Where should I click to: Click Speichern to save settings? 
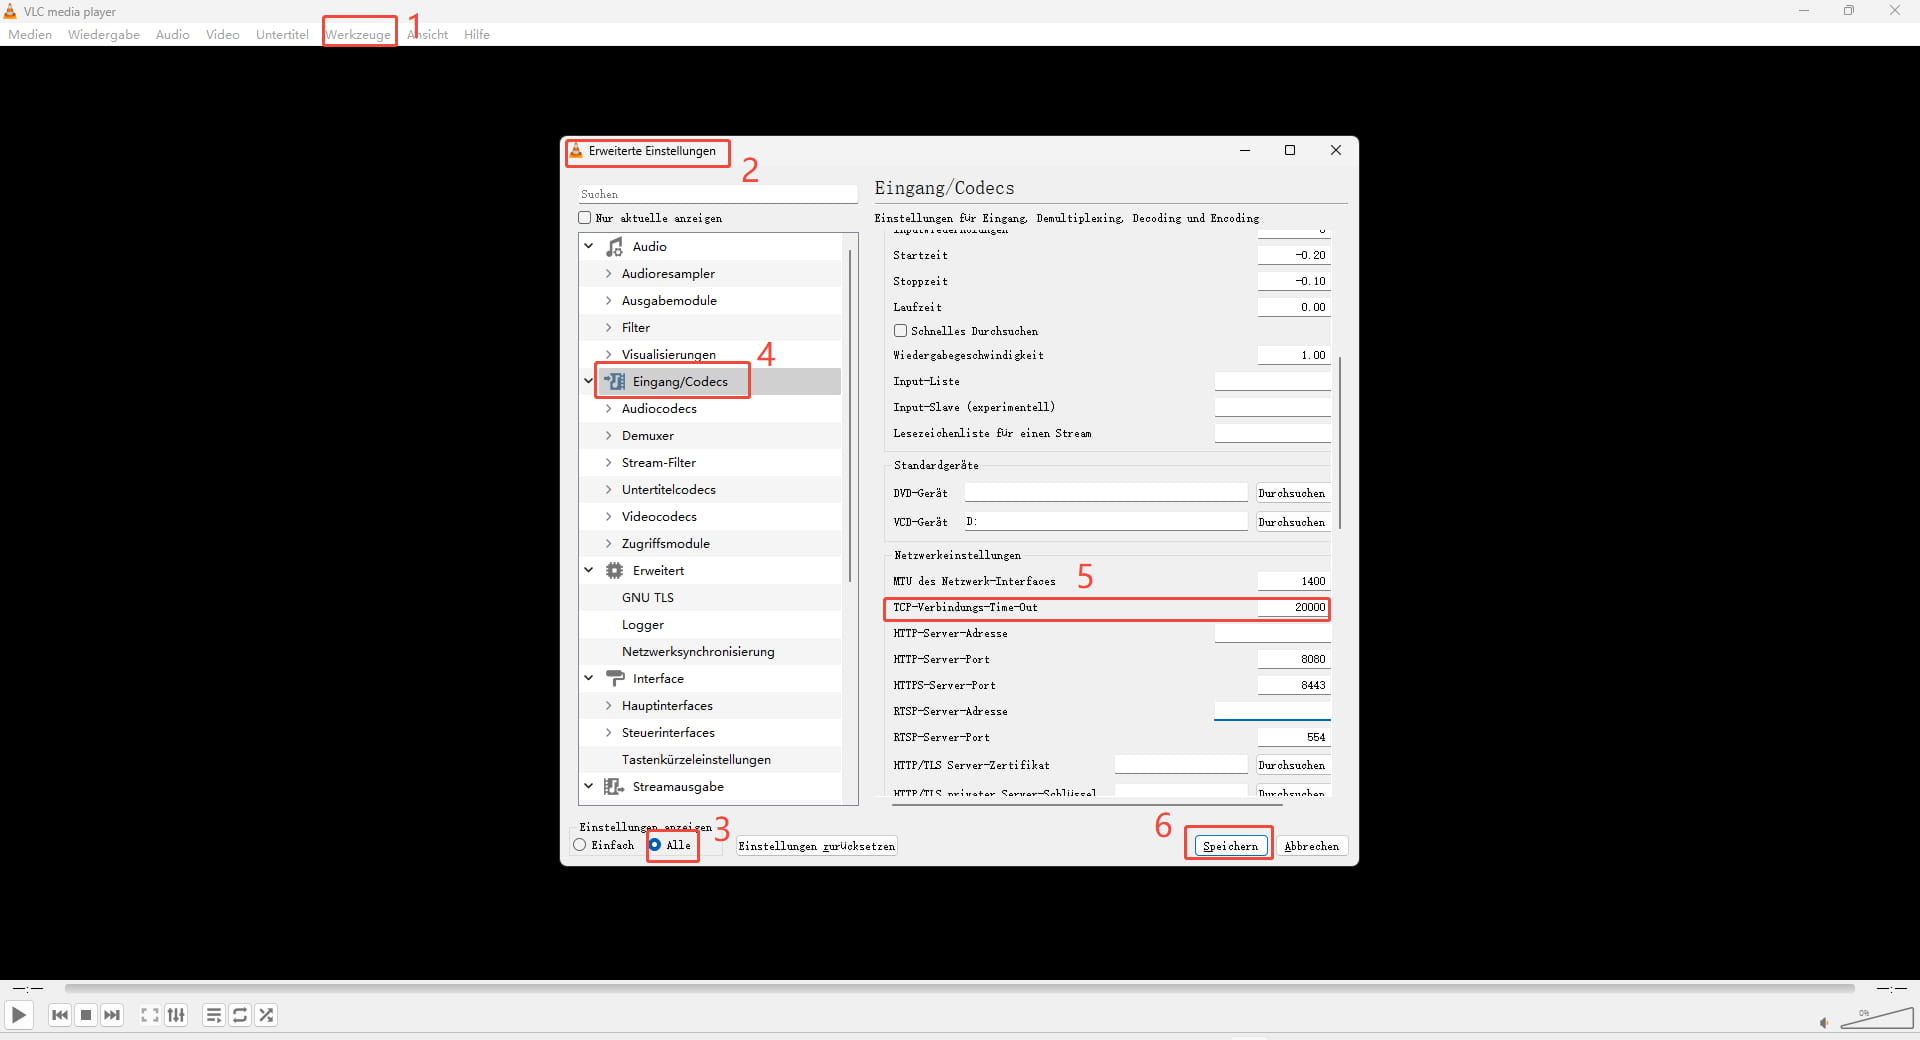click(x=1230, y=846)
